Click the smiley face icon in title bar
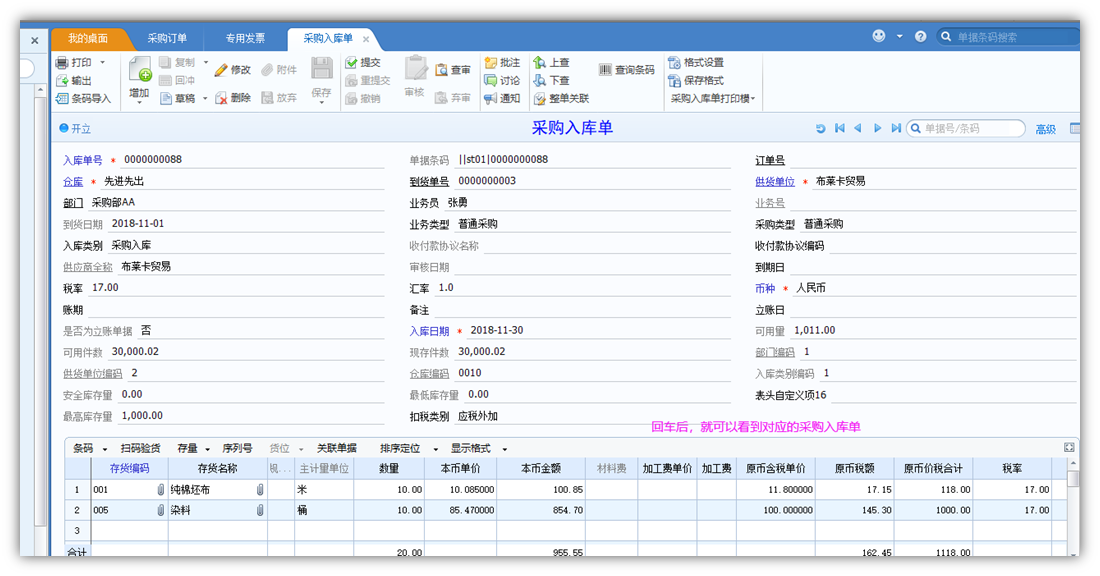Screen dimensions: 1100x576 [x=878, y=36]
